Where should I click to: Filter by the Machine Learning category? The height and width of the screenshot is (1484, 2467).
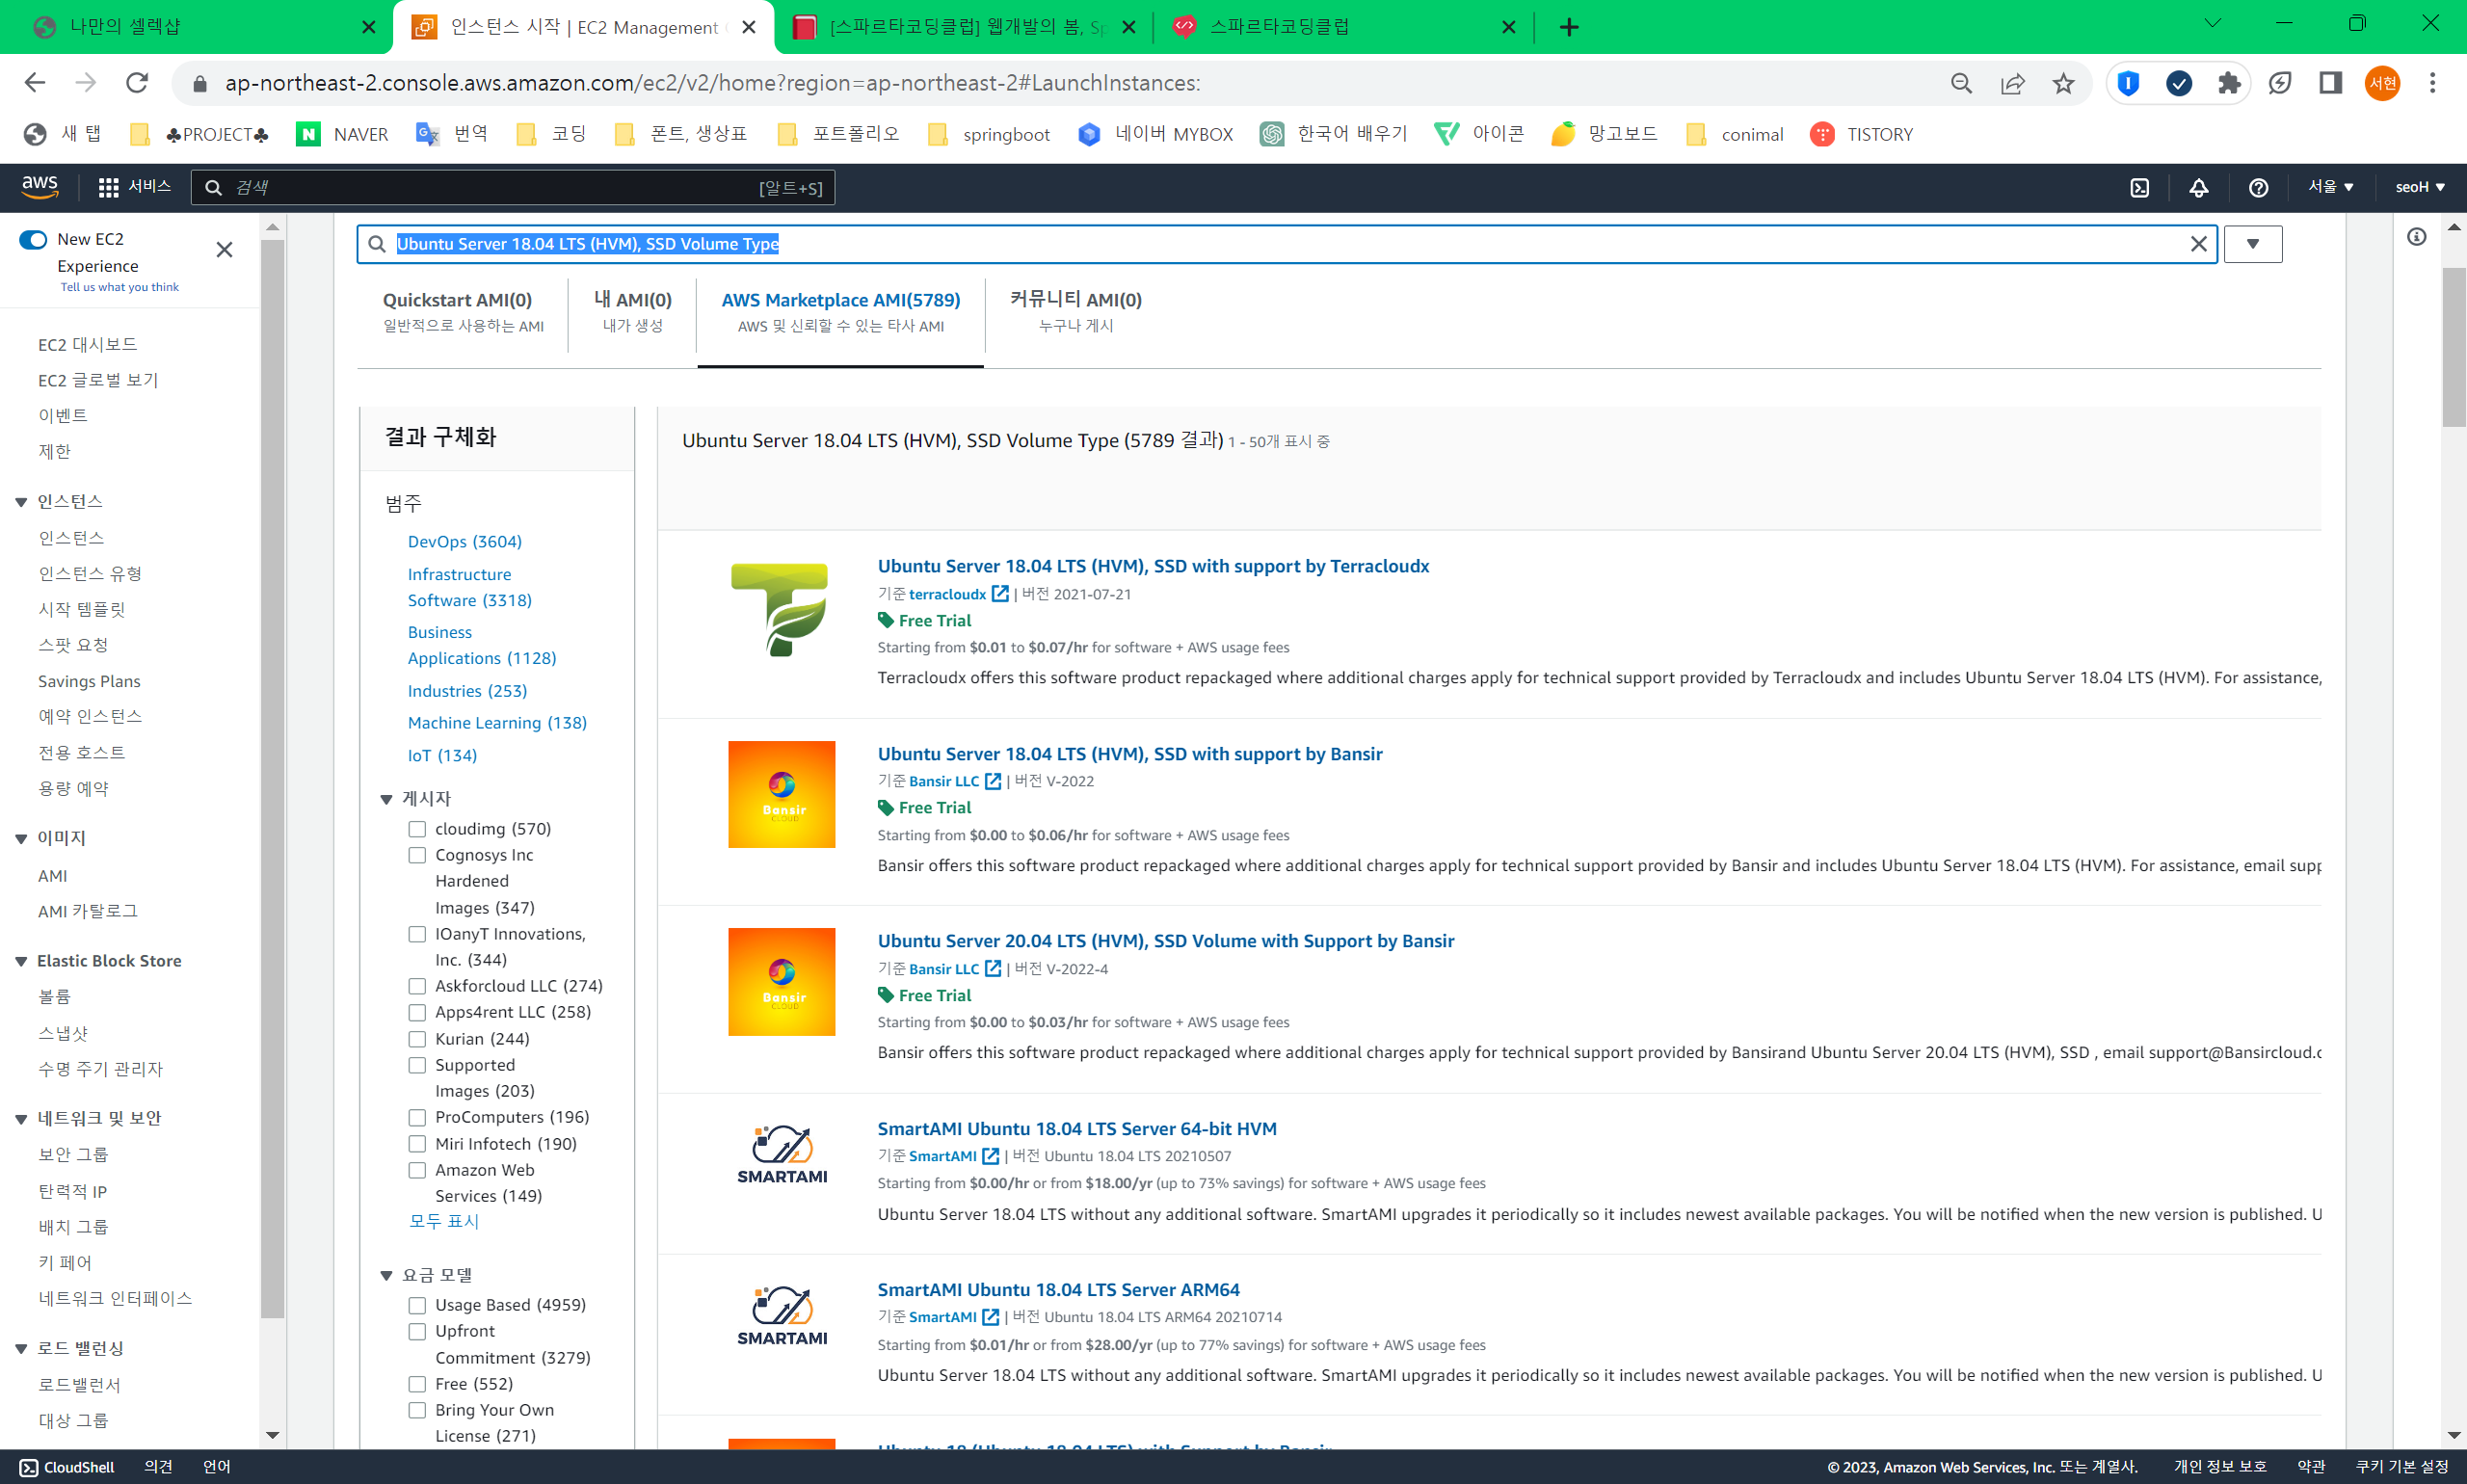[497, 723]
